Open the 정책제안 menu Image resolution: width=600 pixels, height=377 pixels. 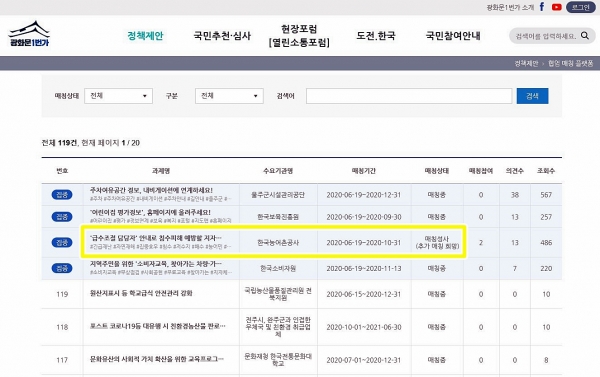[145, 36]
